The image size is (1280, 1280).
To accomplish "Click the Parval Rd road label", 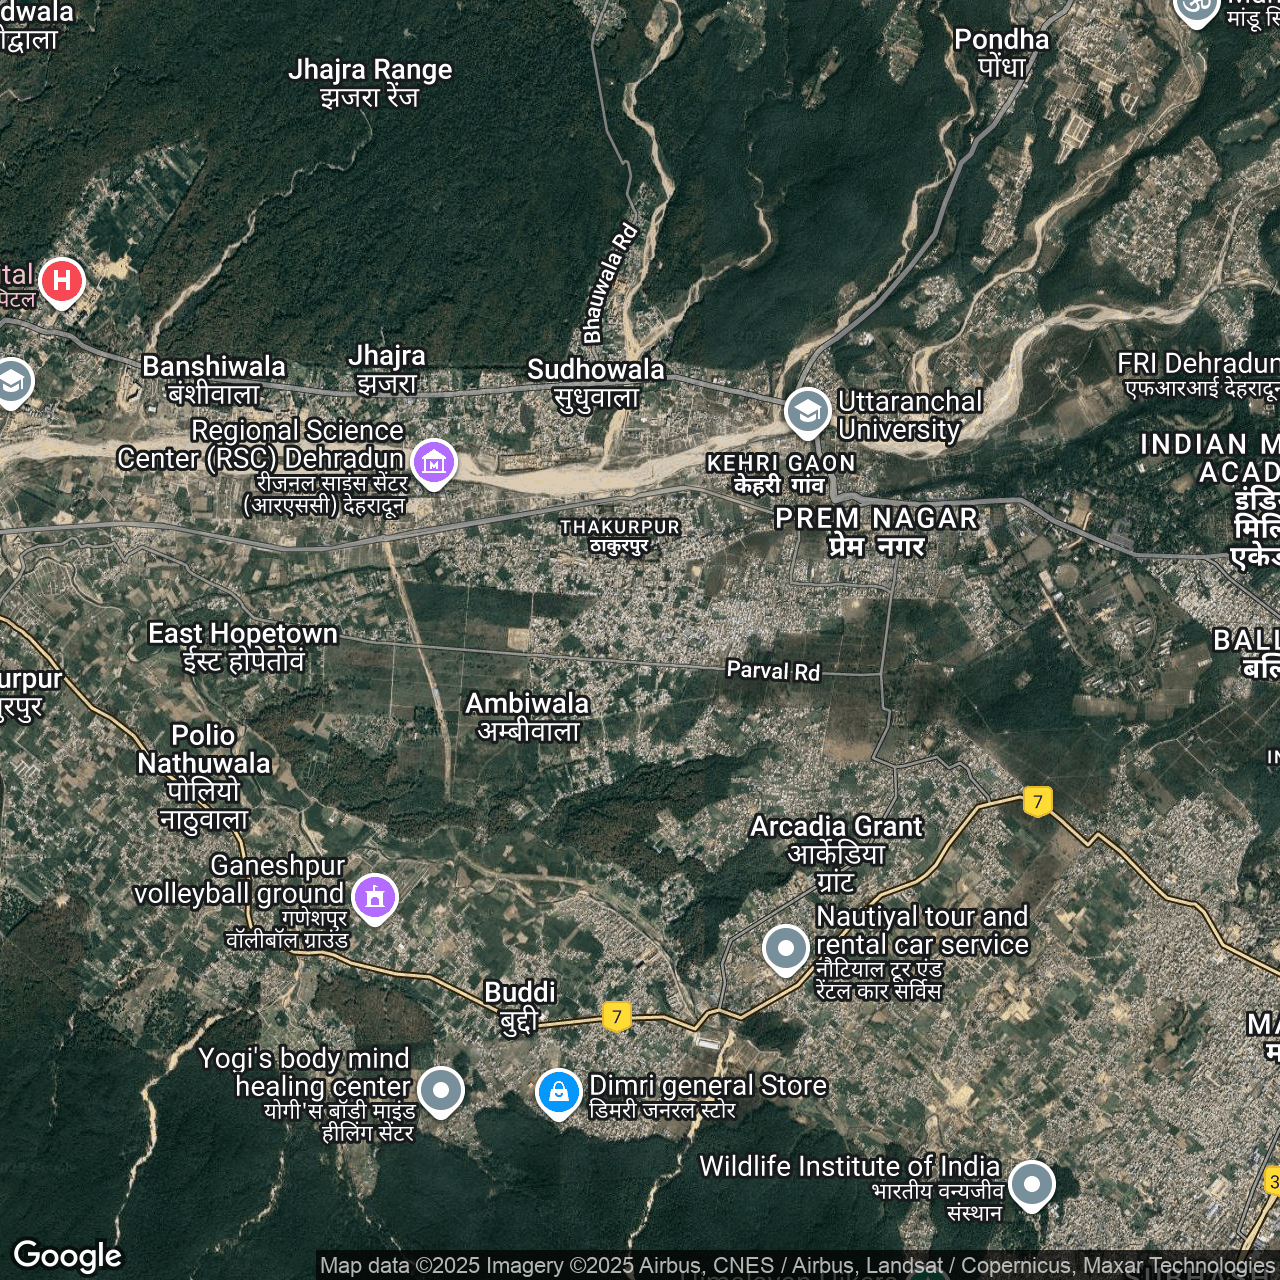I will click(x=773, y=671).
